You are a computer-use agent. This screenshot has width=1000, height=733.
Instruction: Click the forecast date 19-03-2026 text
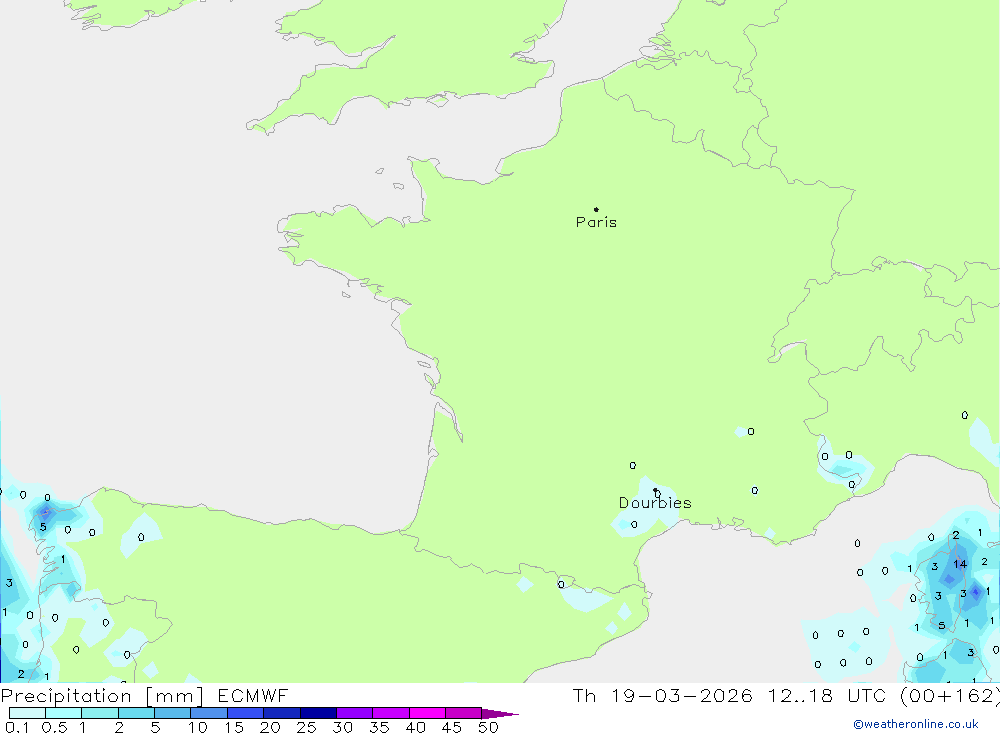tap(681, 695)
